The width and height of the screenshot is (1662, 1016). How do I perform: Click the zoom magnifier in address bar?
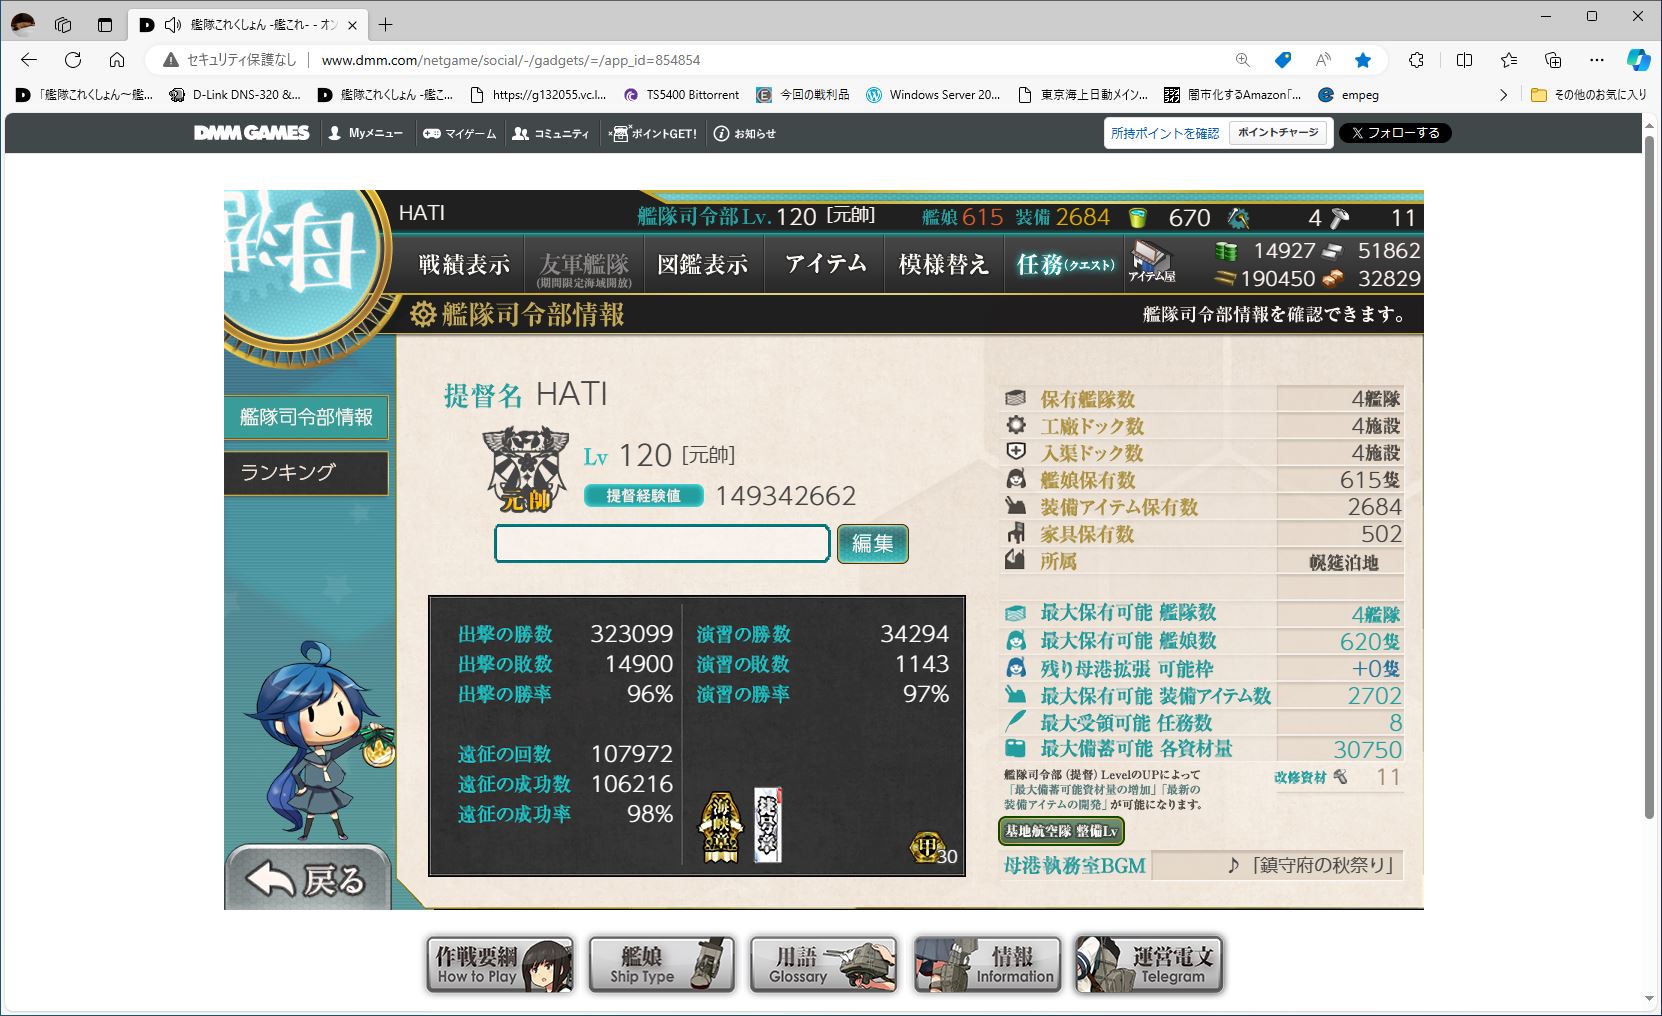[1242, 60]
